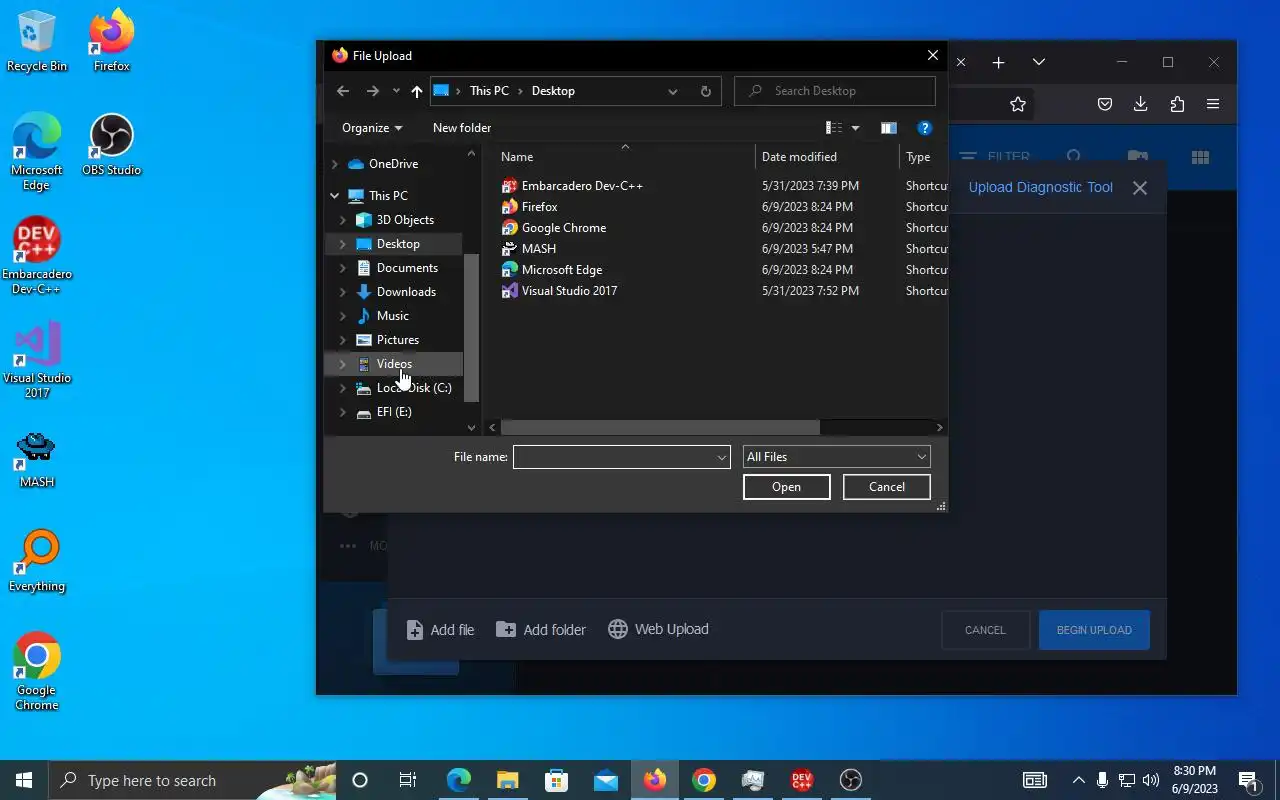This screenshot has width=1280, height=800.
Task: Open Firefox Downloads toolbar icon
Action: pyautogui.click(x=1141, y=104)
